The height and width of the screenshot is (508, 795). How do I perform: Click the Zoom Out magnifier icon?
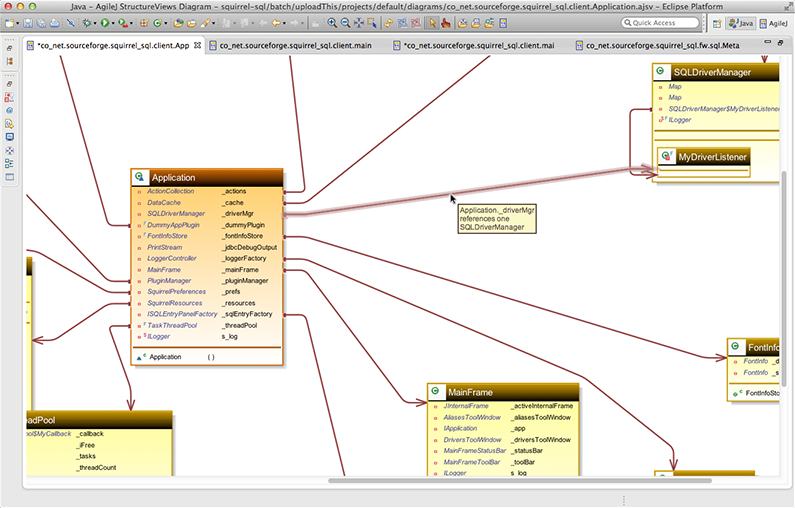(345, 23)
